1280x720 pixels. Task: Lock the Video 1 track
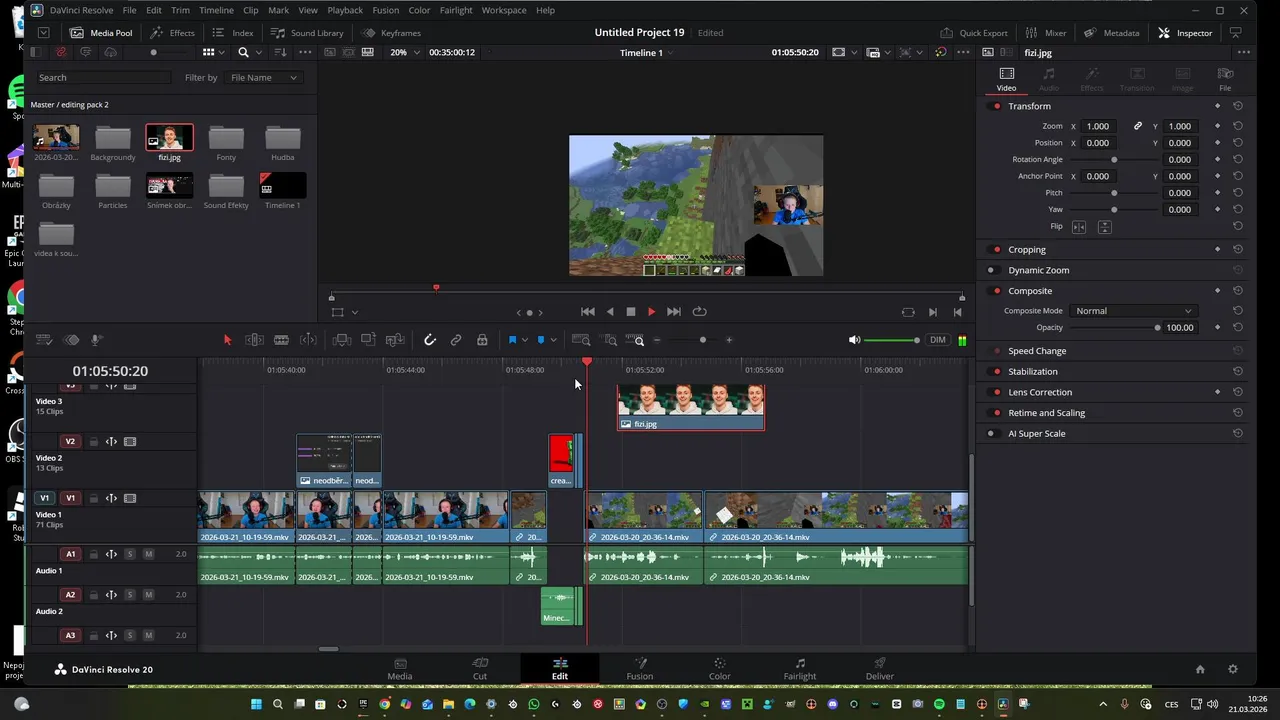tap(94, 498)
